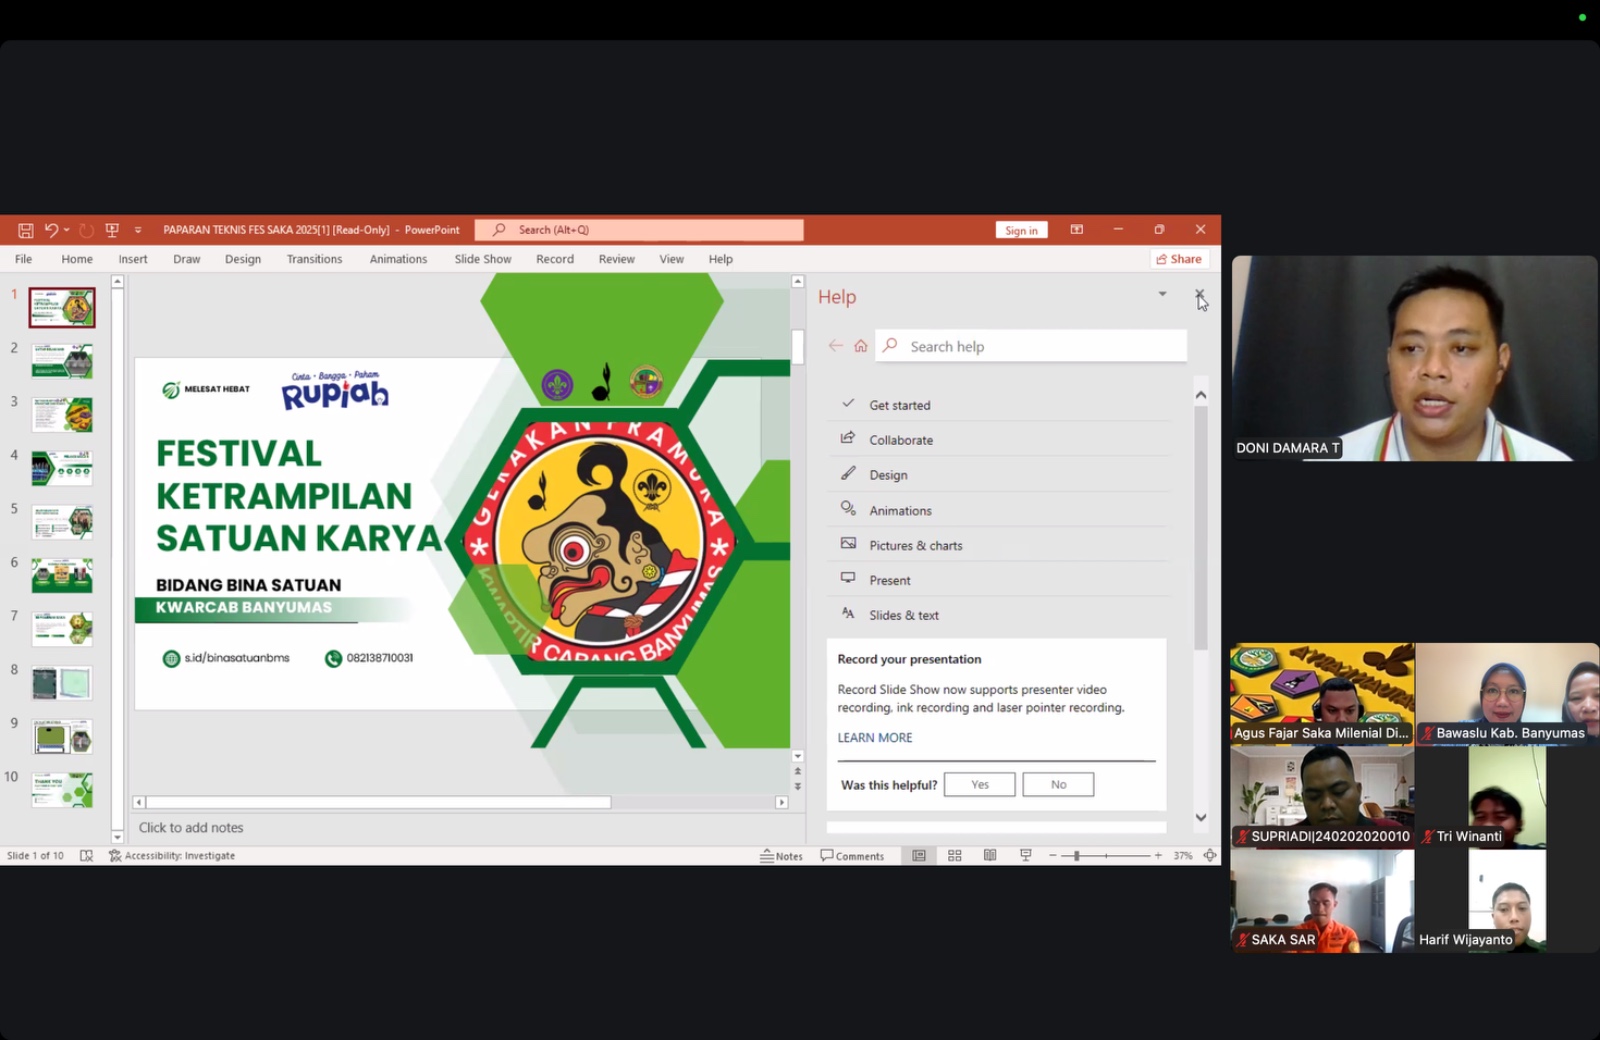Toggle Normal view in status bar
This screenshot has width=1600, height=1040.
(919, 856)
